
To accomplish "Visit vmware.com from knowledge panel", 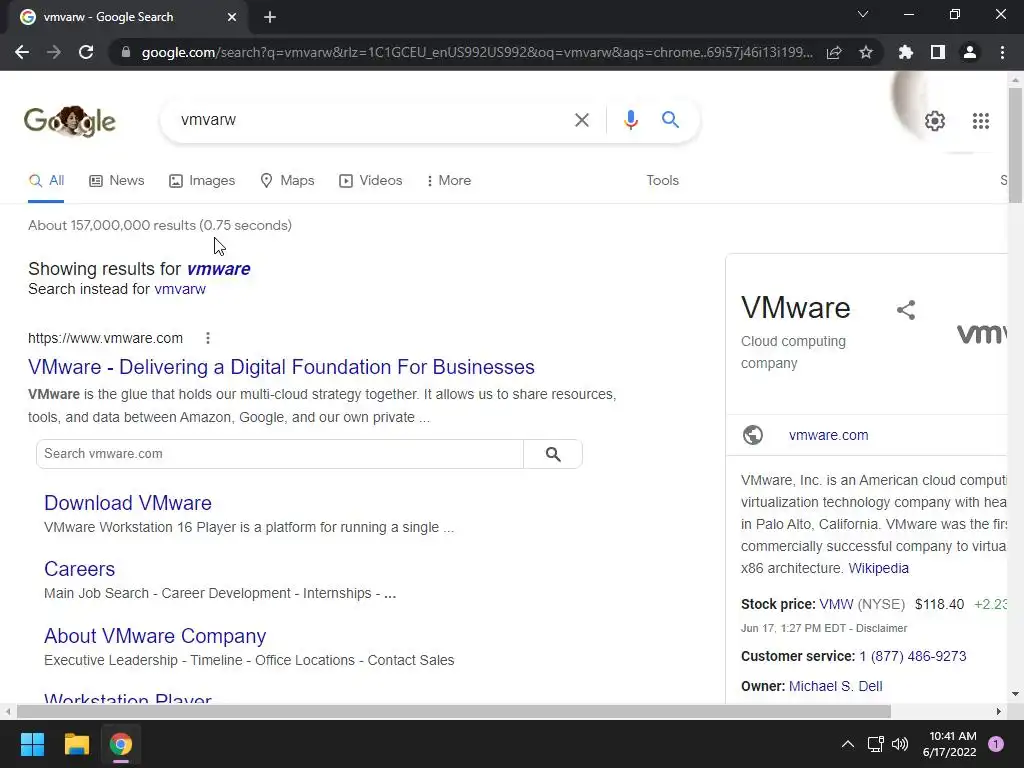I will pos(829,436).
